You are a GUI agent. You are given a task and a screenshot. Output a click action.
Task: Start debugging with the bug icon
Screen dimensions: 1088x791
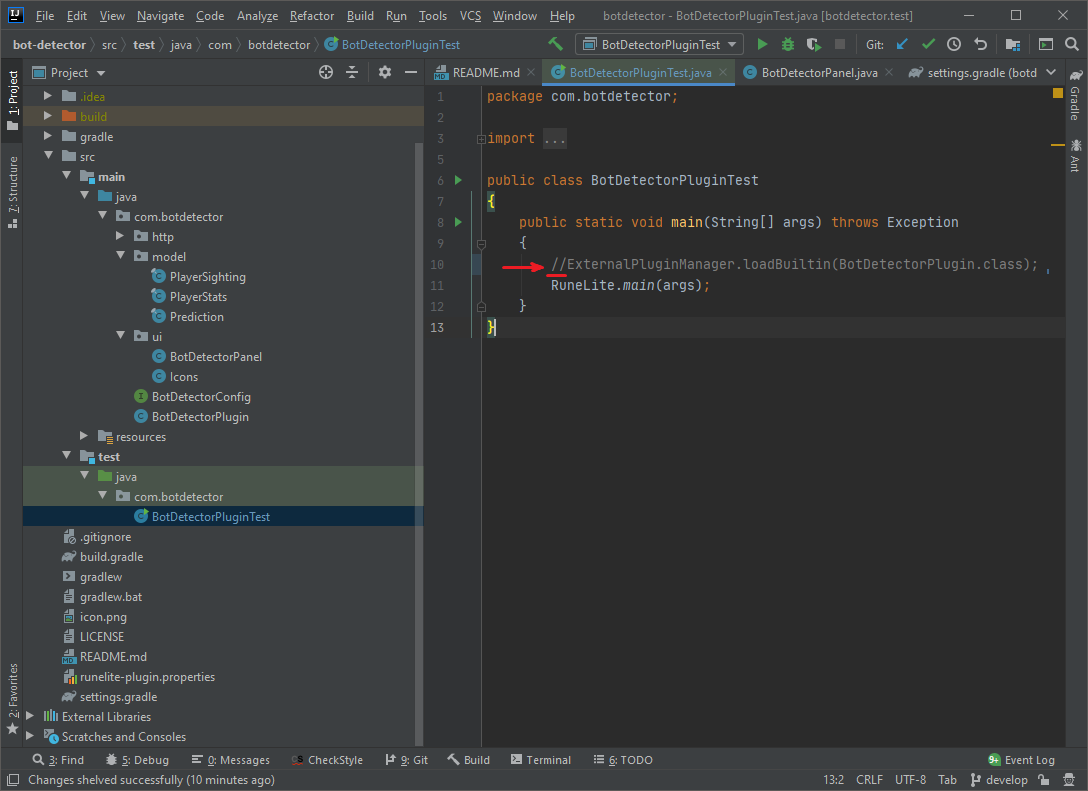[788, 45]
